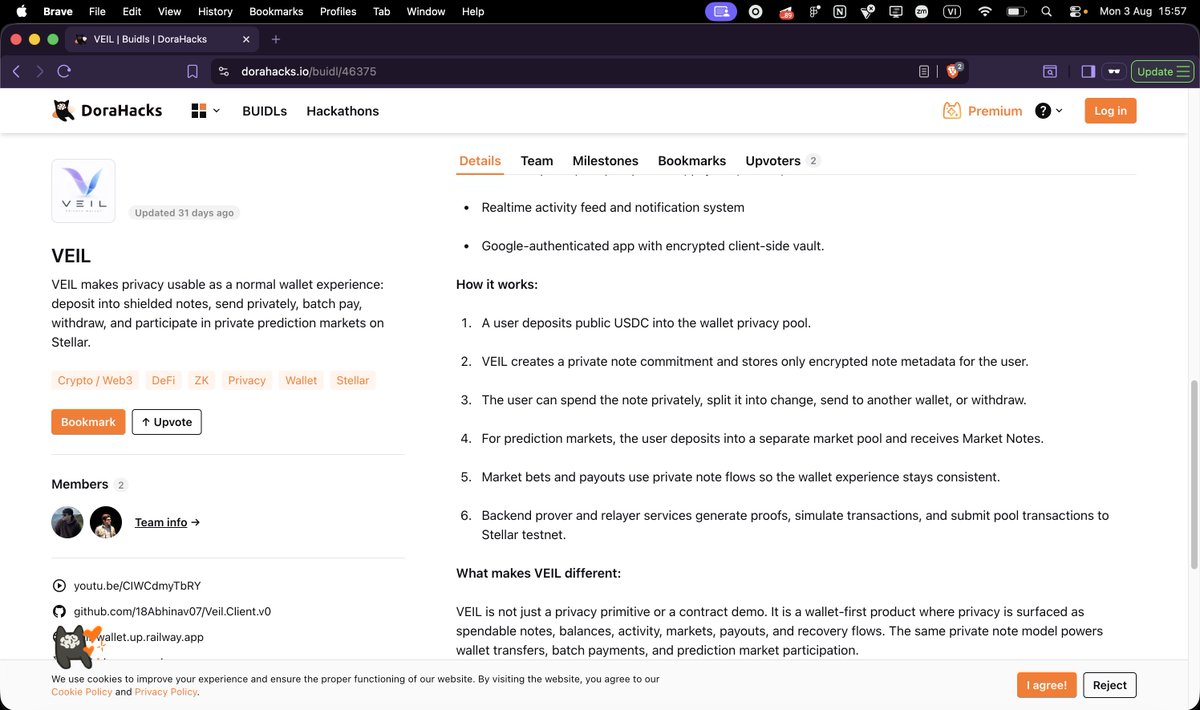Open Hackathons in the navigation
Viewport: 1200px width, 710px height.
click(x=343, y=111)
